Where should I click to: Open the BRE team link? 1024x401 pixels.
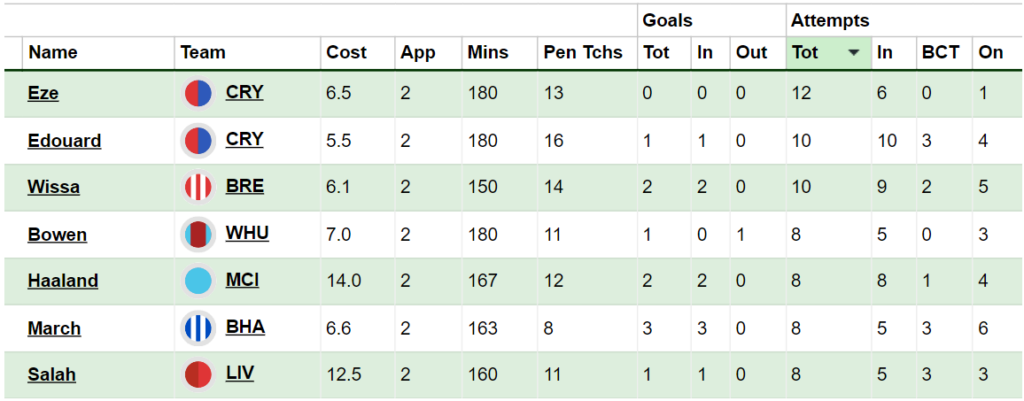[x=245, y=187]
